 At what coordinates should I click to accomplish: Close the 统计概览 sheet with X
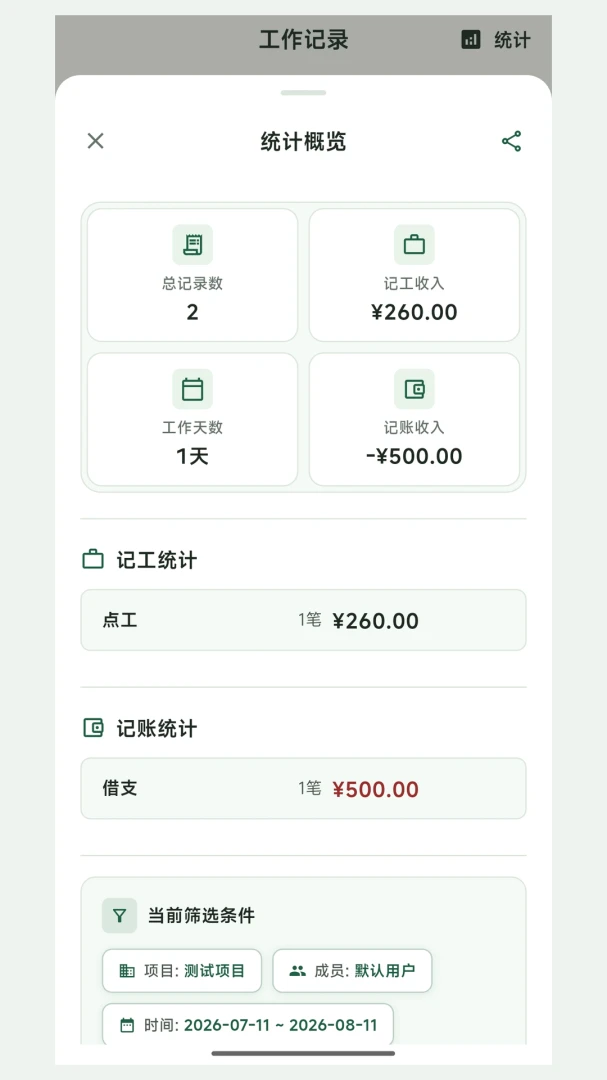tap(96, 141)
